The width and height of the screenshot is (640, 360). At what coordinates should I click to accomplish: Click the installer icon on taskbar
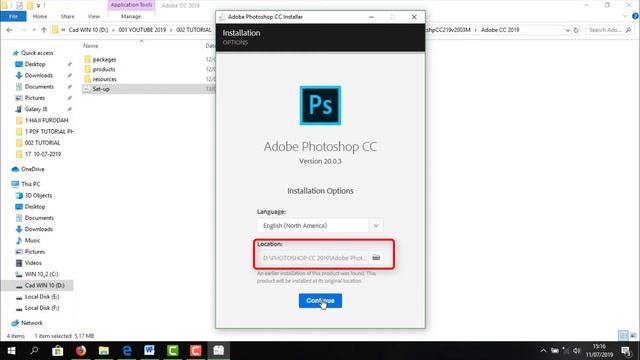pos(219,351)
